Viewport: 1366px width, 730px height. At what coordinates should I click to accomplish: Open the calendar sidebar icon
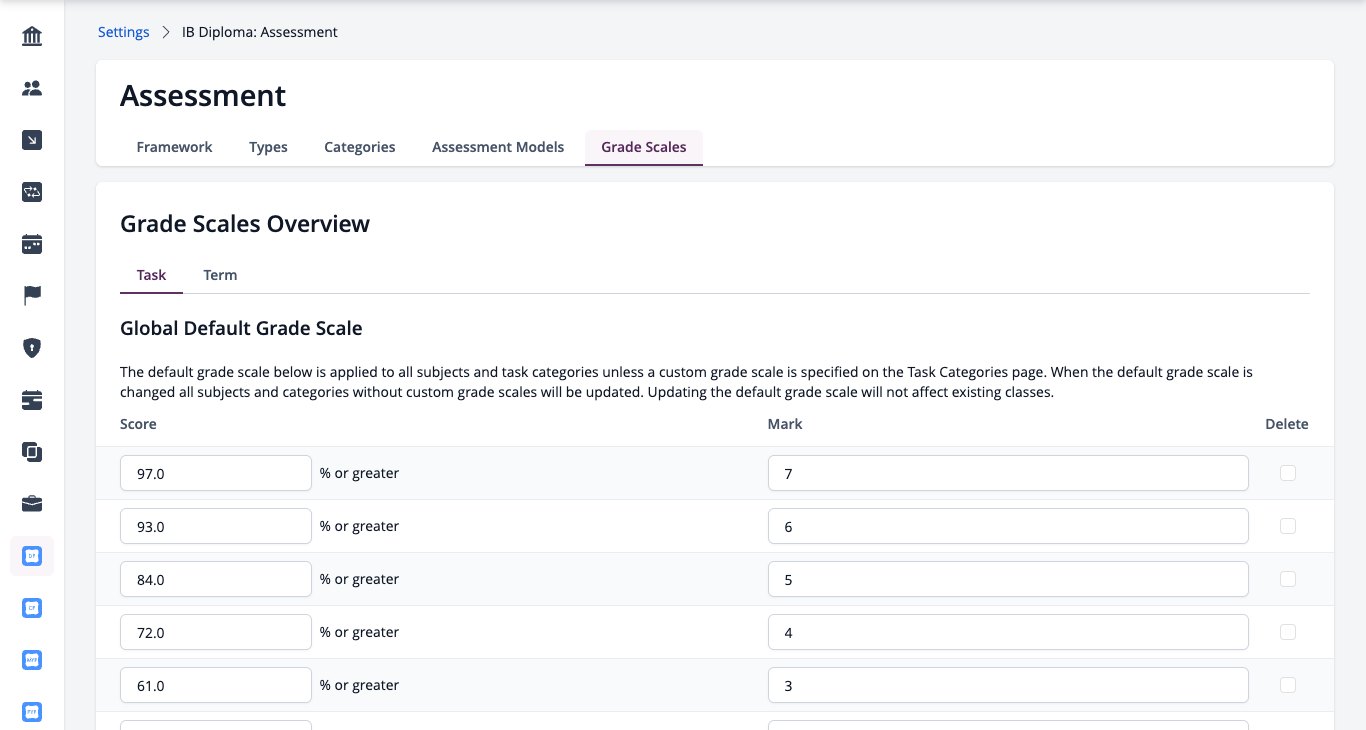click(32, 244)
